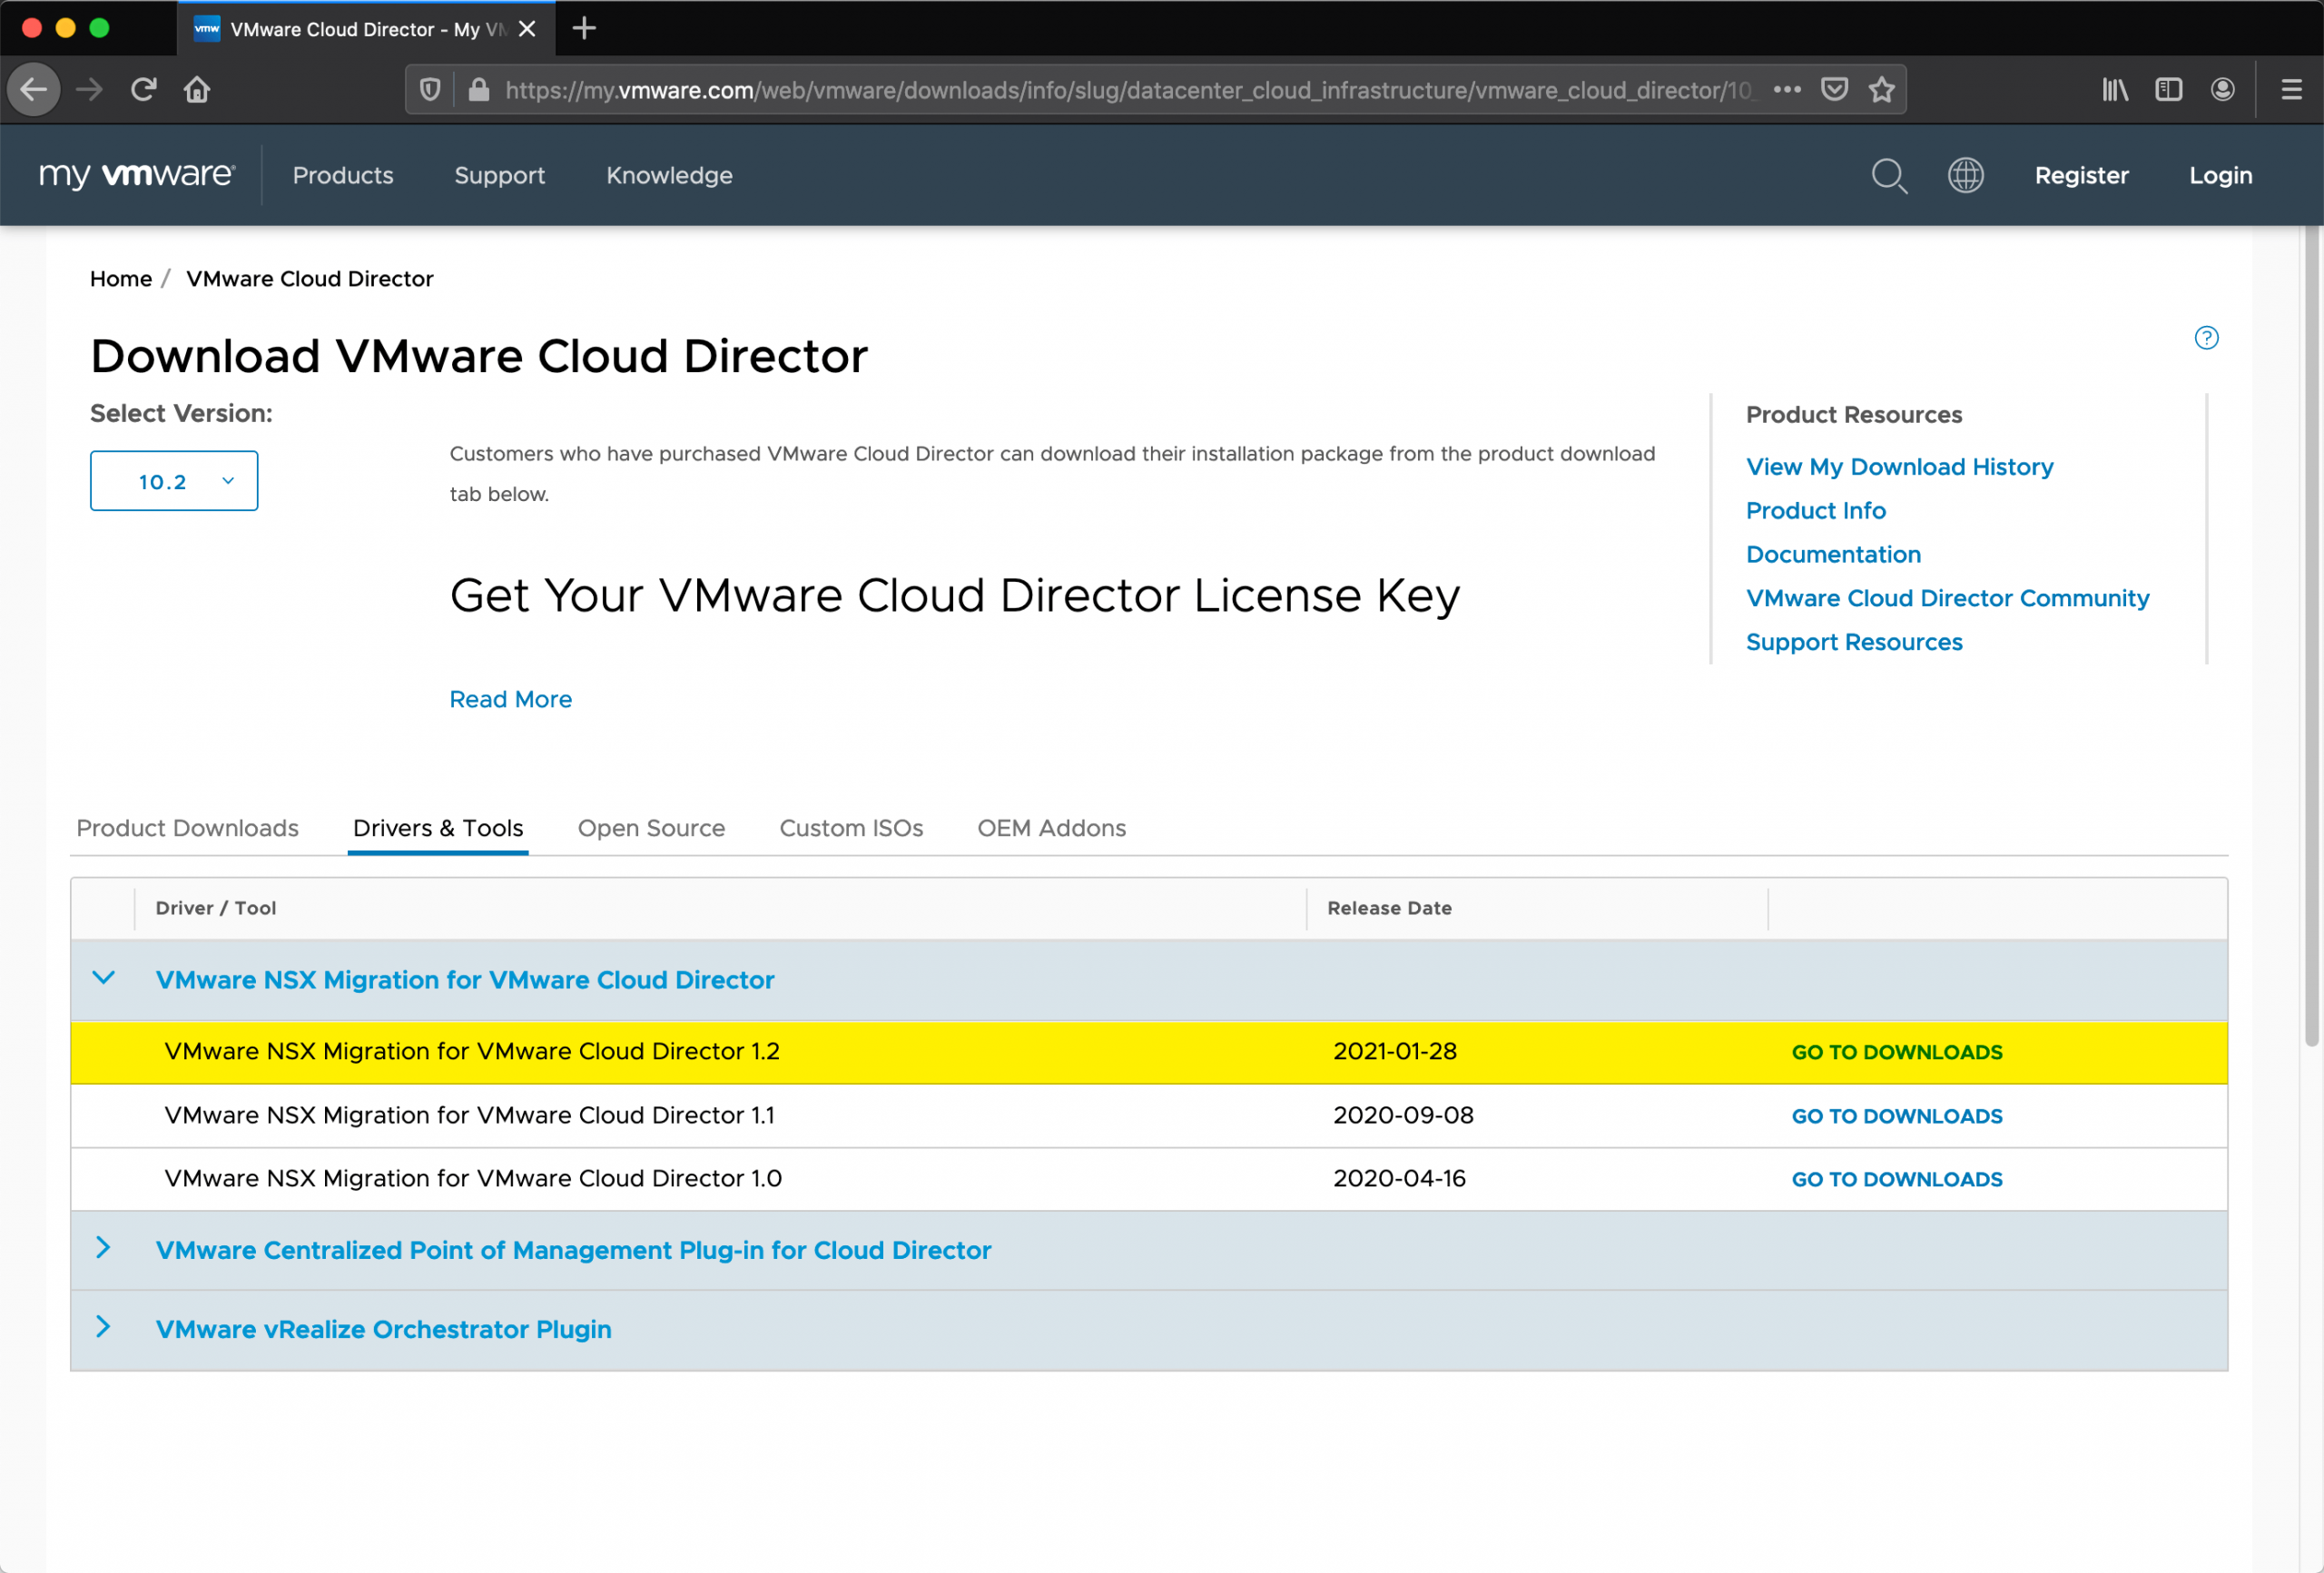Collapse the VMware NSX Migration group
The height and width of the screenshot is (1573, 2324).
tap(104, 978)
